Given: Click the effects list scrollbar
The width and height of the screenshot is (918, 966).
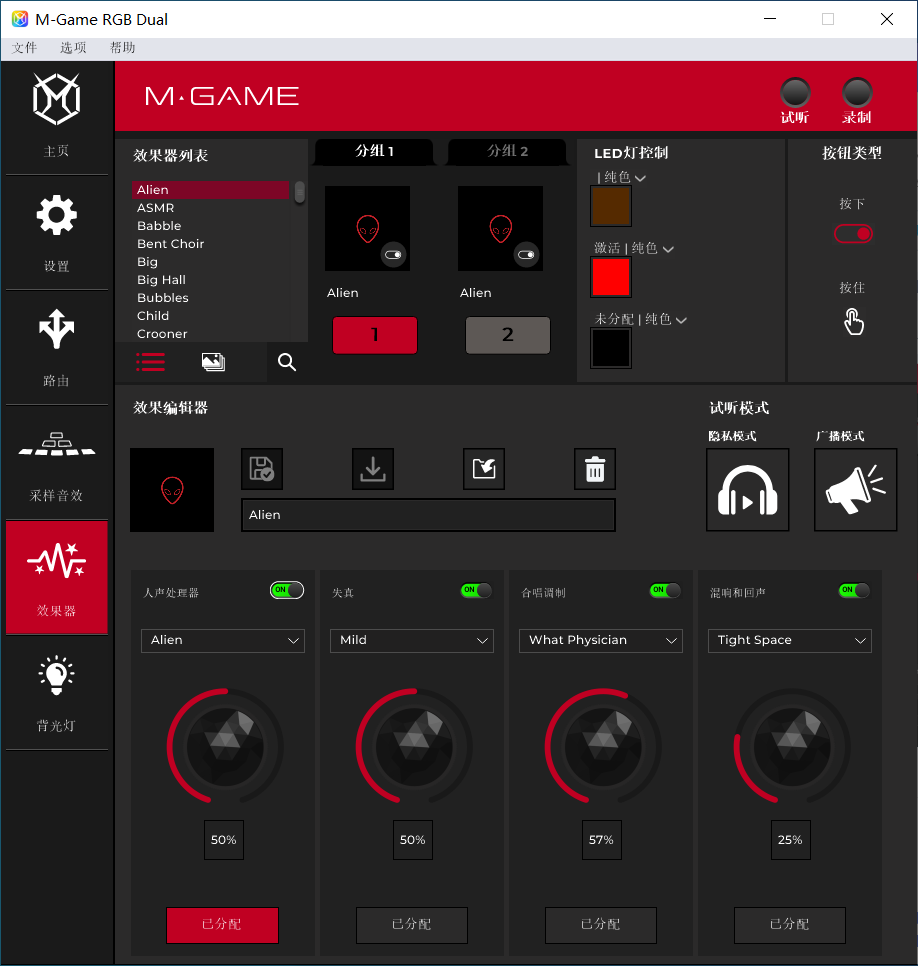Looking at the screenshot, I should (299, 192).
